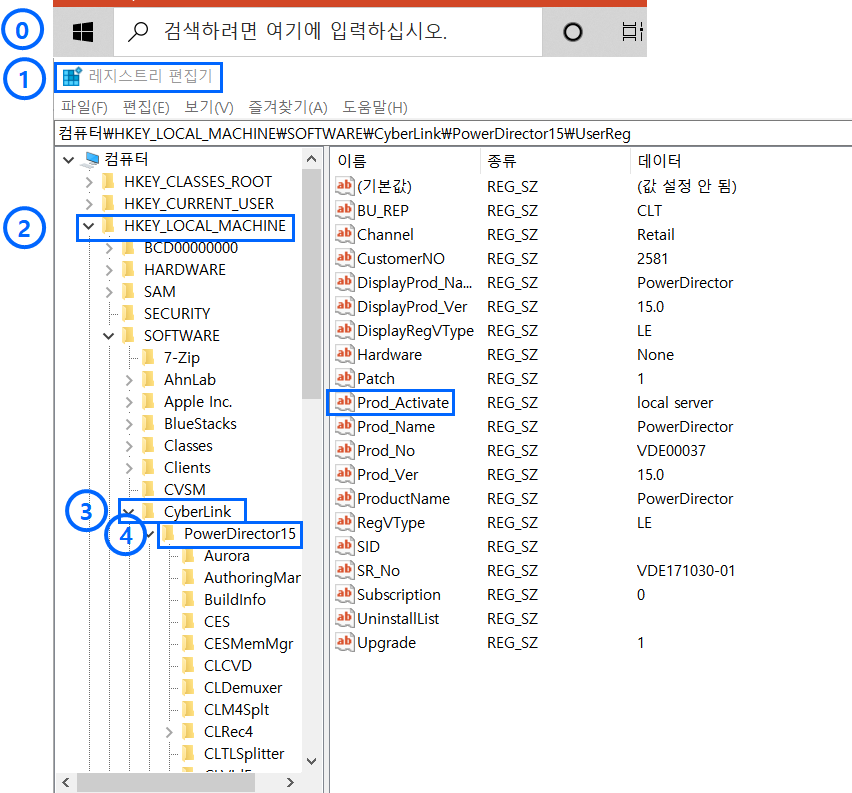The width and height of the screenshot is (852, 793).
Task: Click the HKEY_LOCAL_MACHINE folder icon
Action: point(109,226)
